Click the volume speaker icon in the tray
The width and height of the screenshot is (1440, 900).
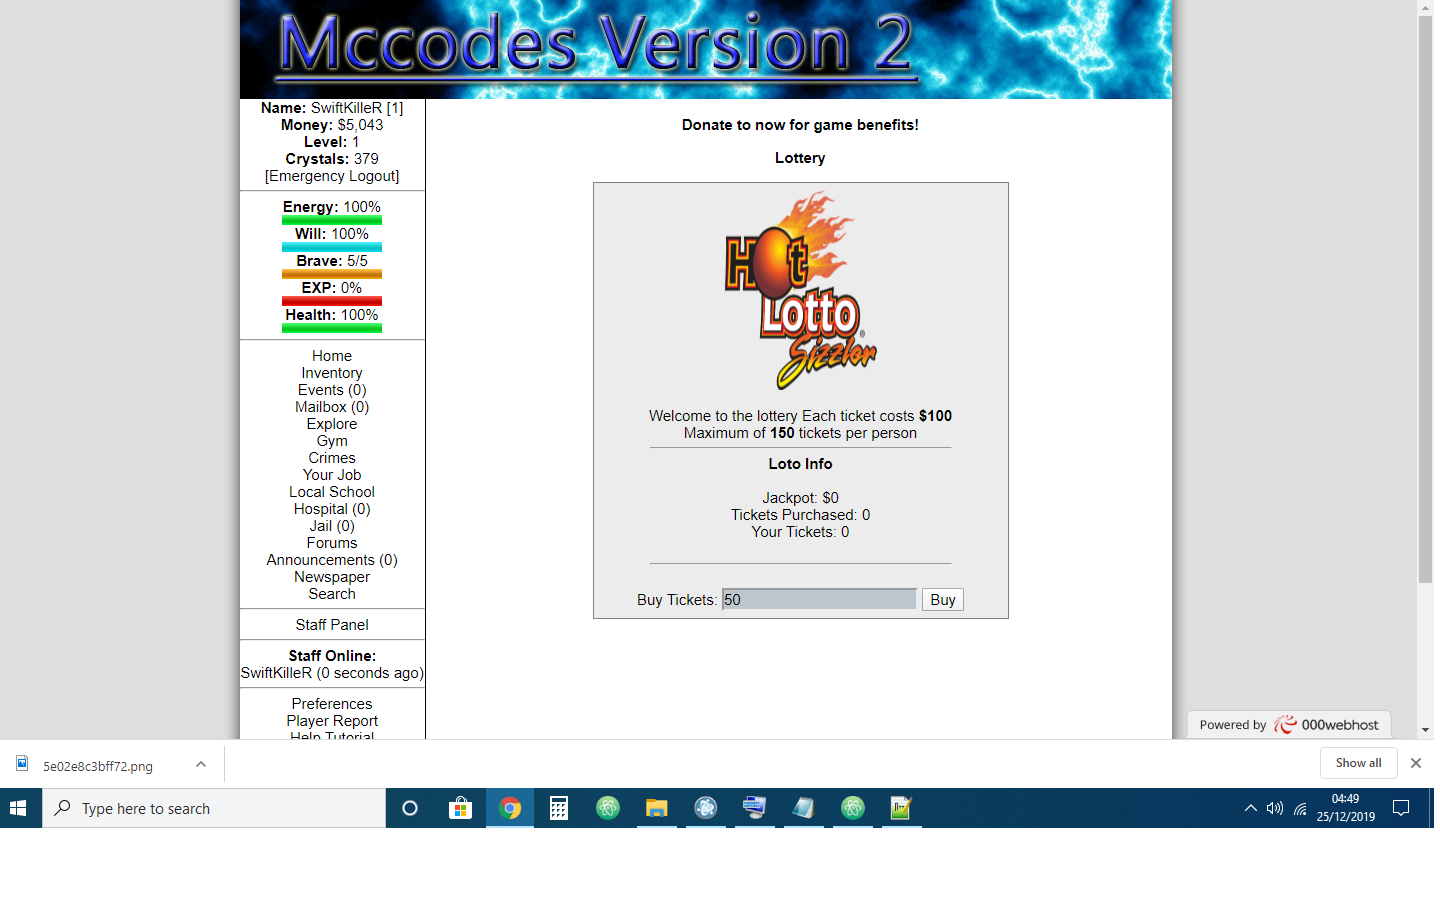(x=1274, y=808)
